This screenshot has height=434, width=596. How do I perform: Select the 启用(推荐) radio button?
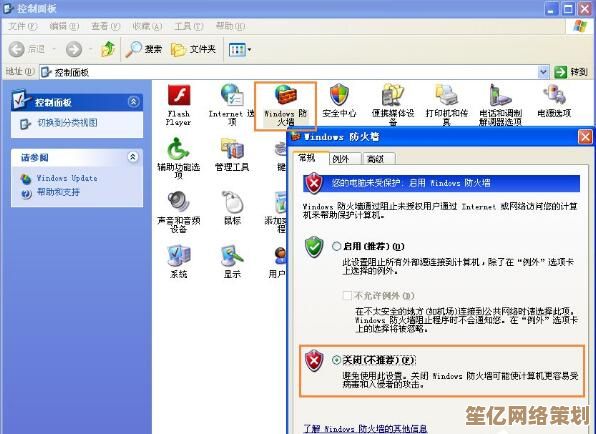tap(336, 246)
